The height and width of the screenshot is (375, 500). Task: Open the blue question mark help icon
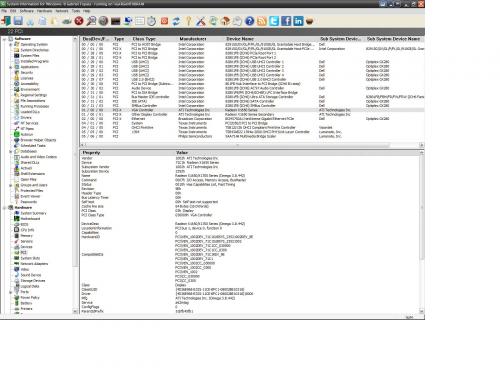click(x=249, y=21)
